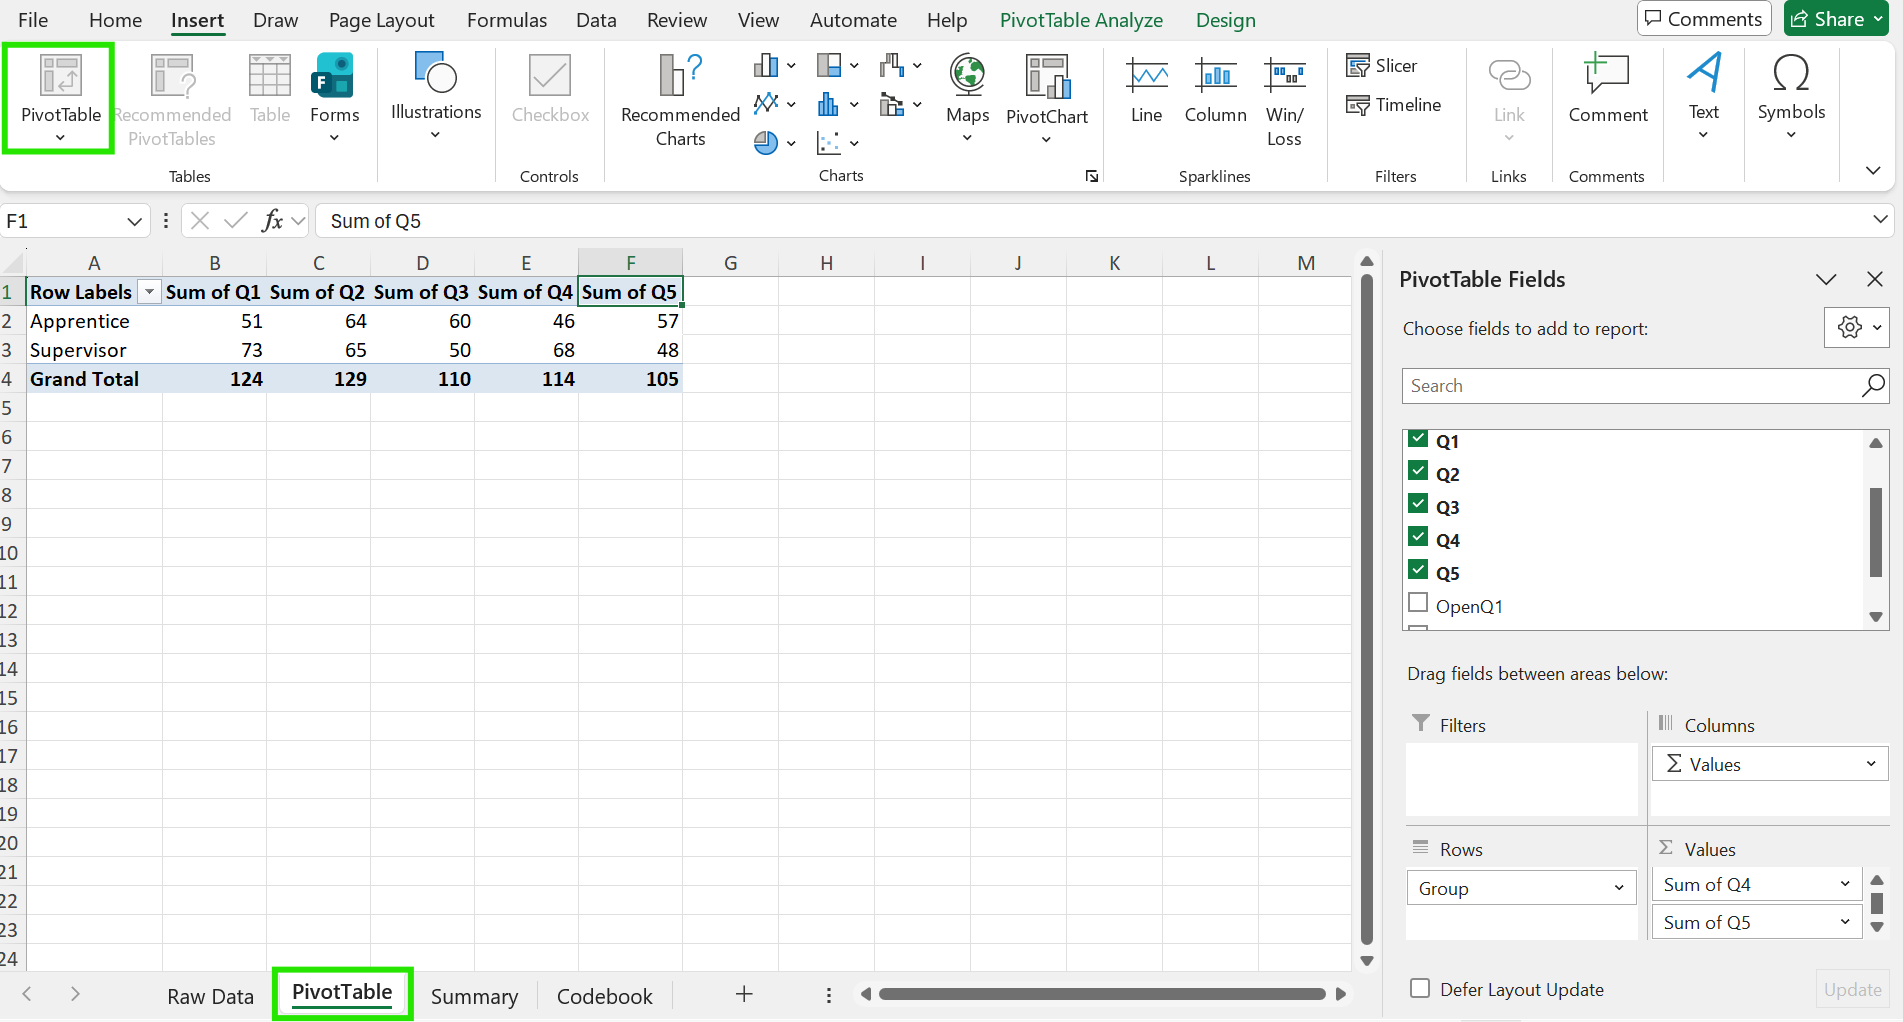The image size is (1903, 1022).
Task: Uncheck the Q1 field checkbox
Action: (1417, 439)
